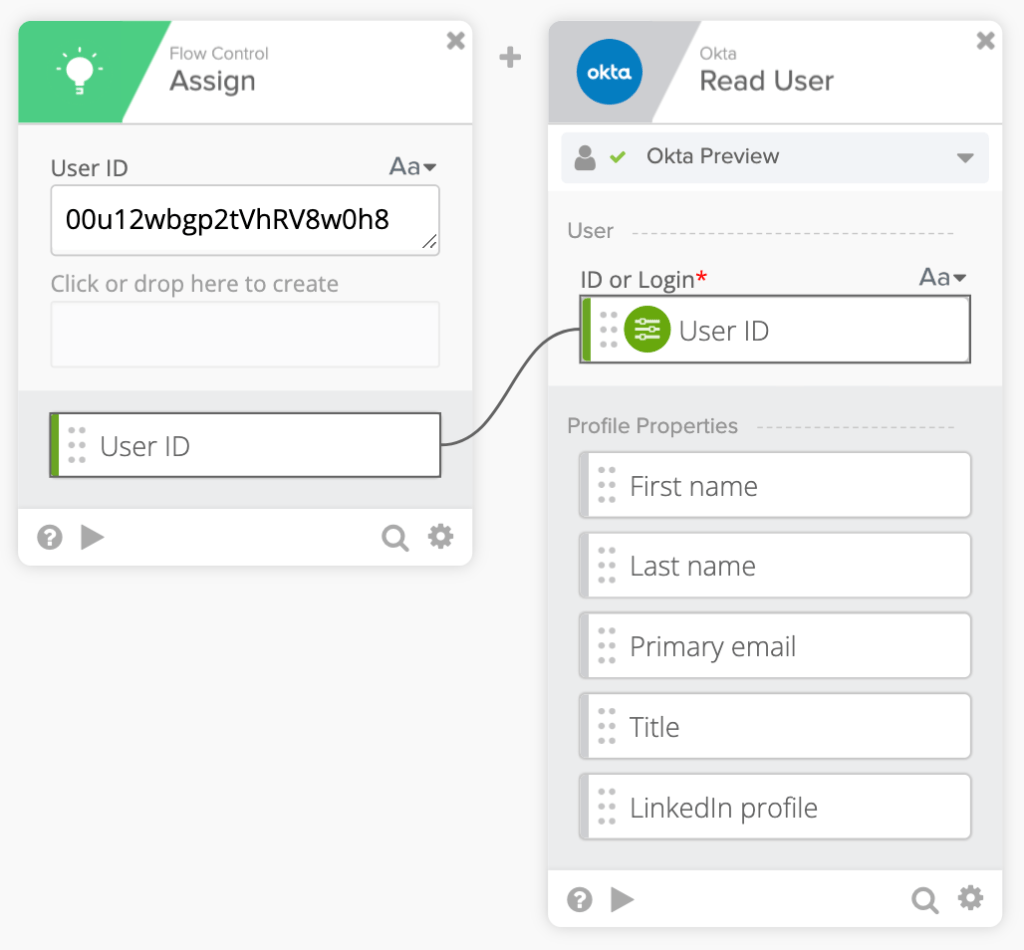This screenshot has width=1024, height=950.
Task: Open help for the Read User card
Action: pos(579,899)
